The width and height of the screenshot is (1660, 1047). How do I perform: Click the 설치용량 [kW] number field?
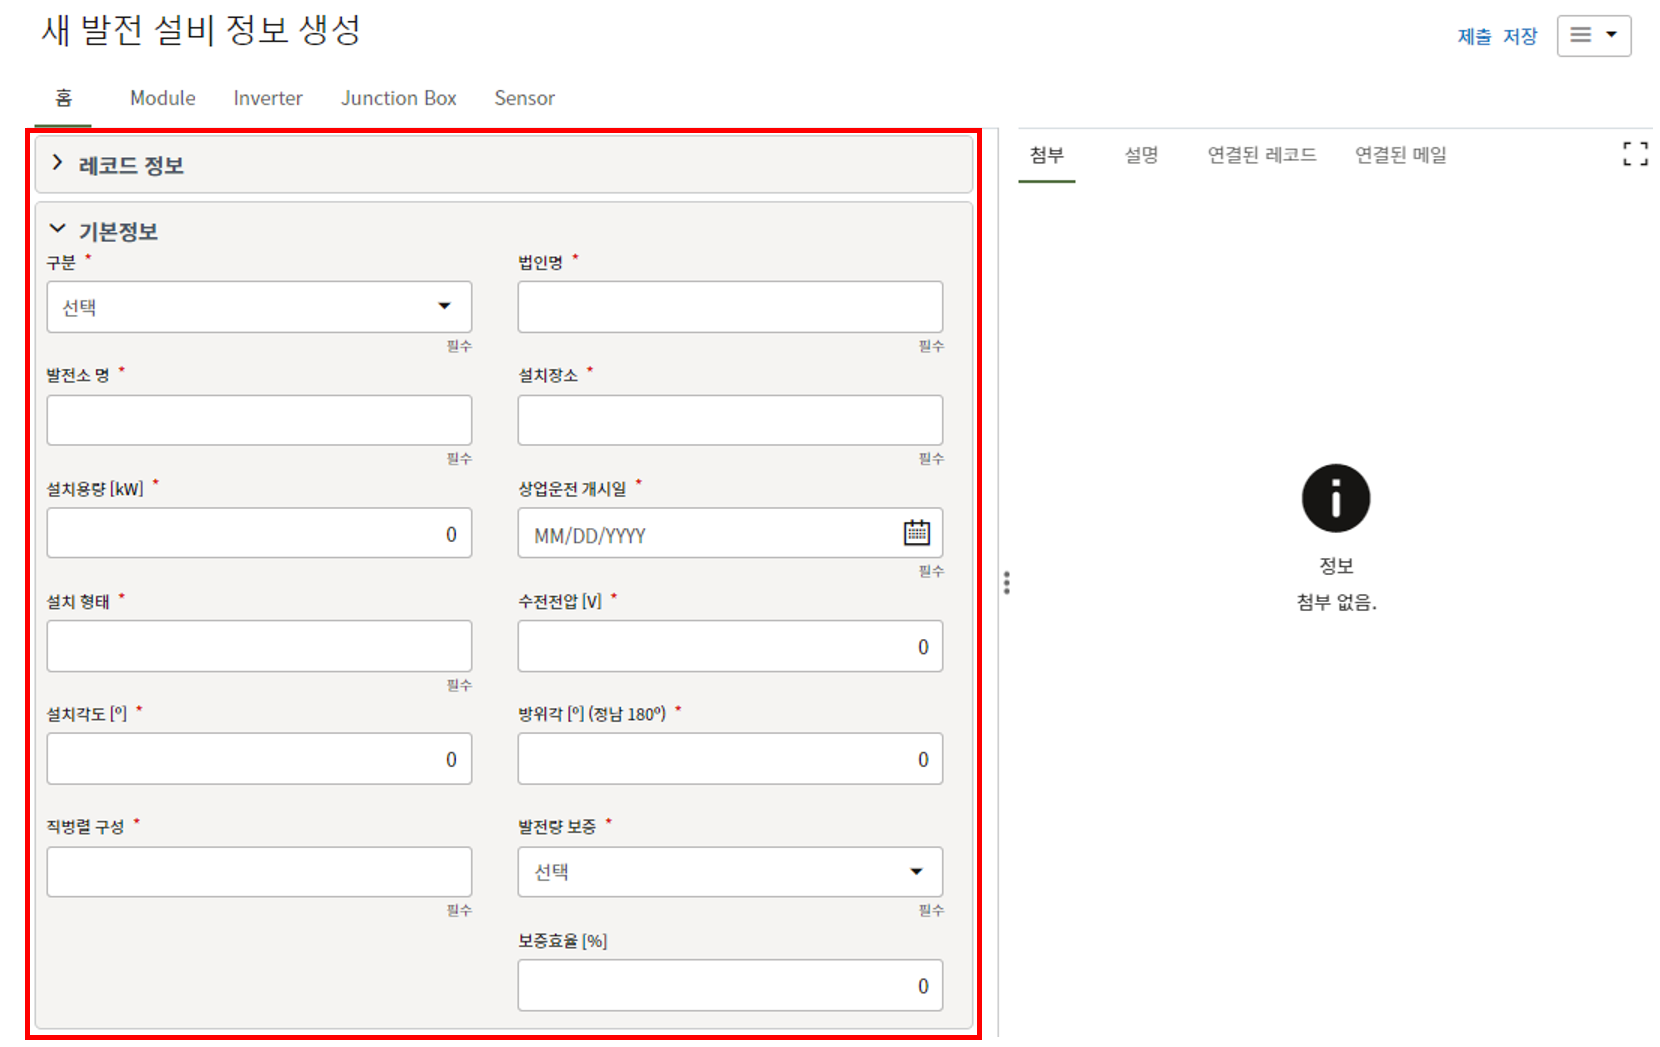[259, 533]
